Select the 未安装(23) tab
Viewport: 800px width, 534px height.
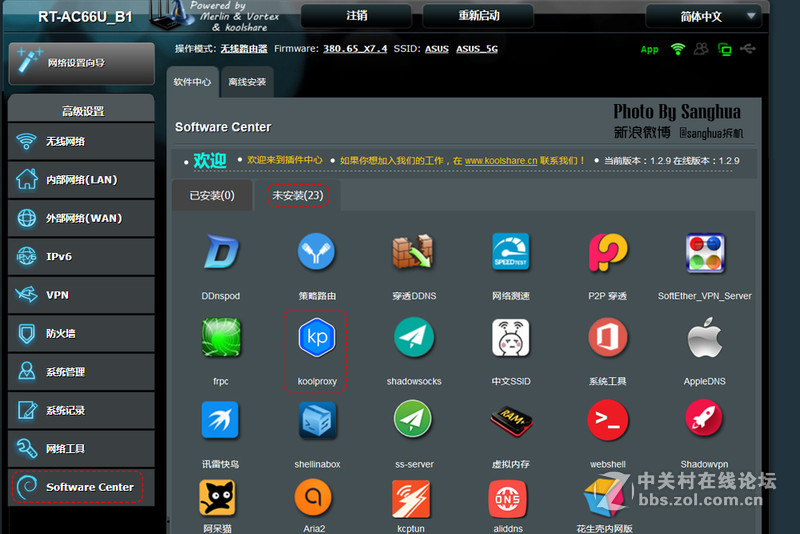(x=298, y=195)
